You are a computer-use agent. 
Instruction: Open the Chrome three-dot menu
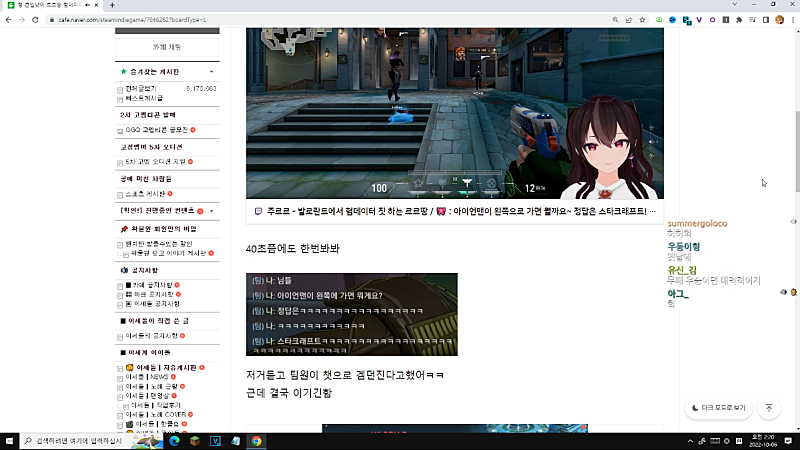coord(793,20)
